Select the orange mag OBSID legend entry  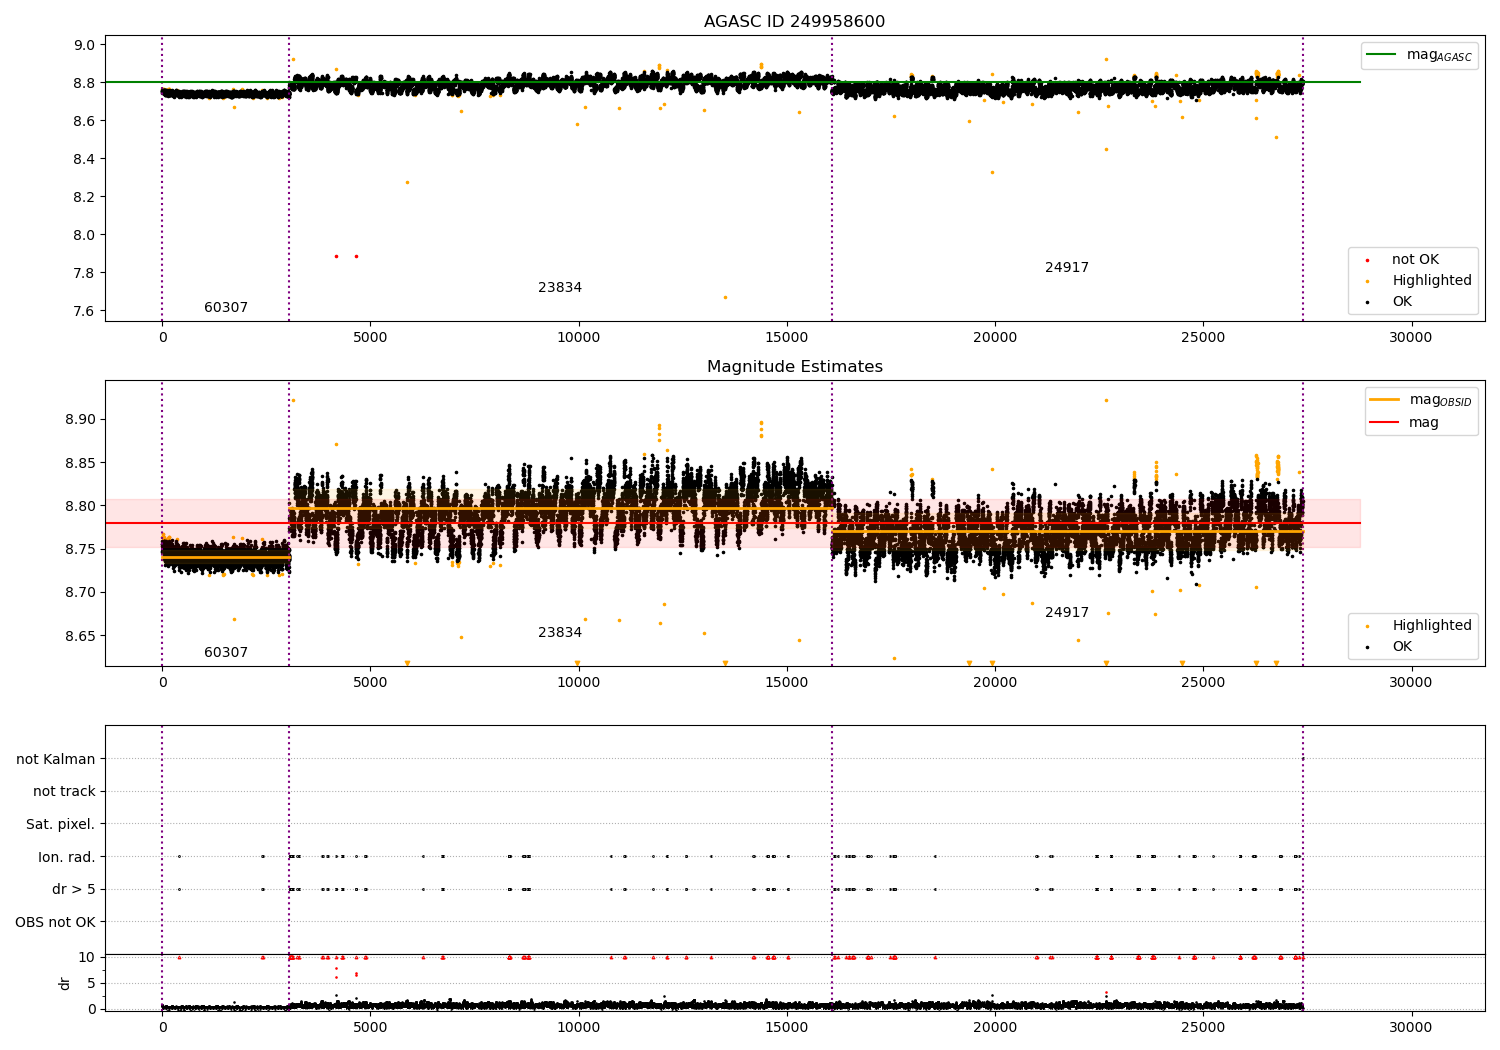pyautogui.click(x=1420, y=400)
